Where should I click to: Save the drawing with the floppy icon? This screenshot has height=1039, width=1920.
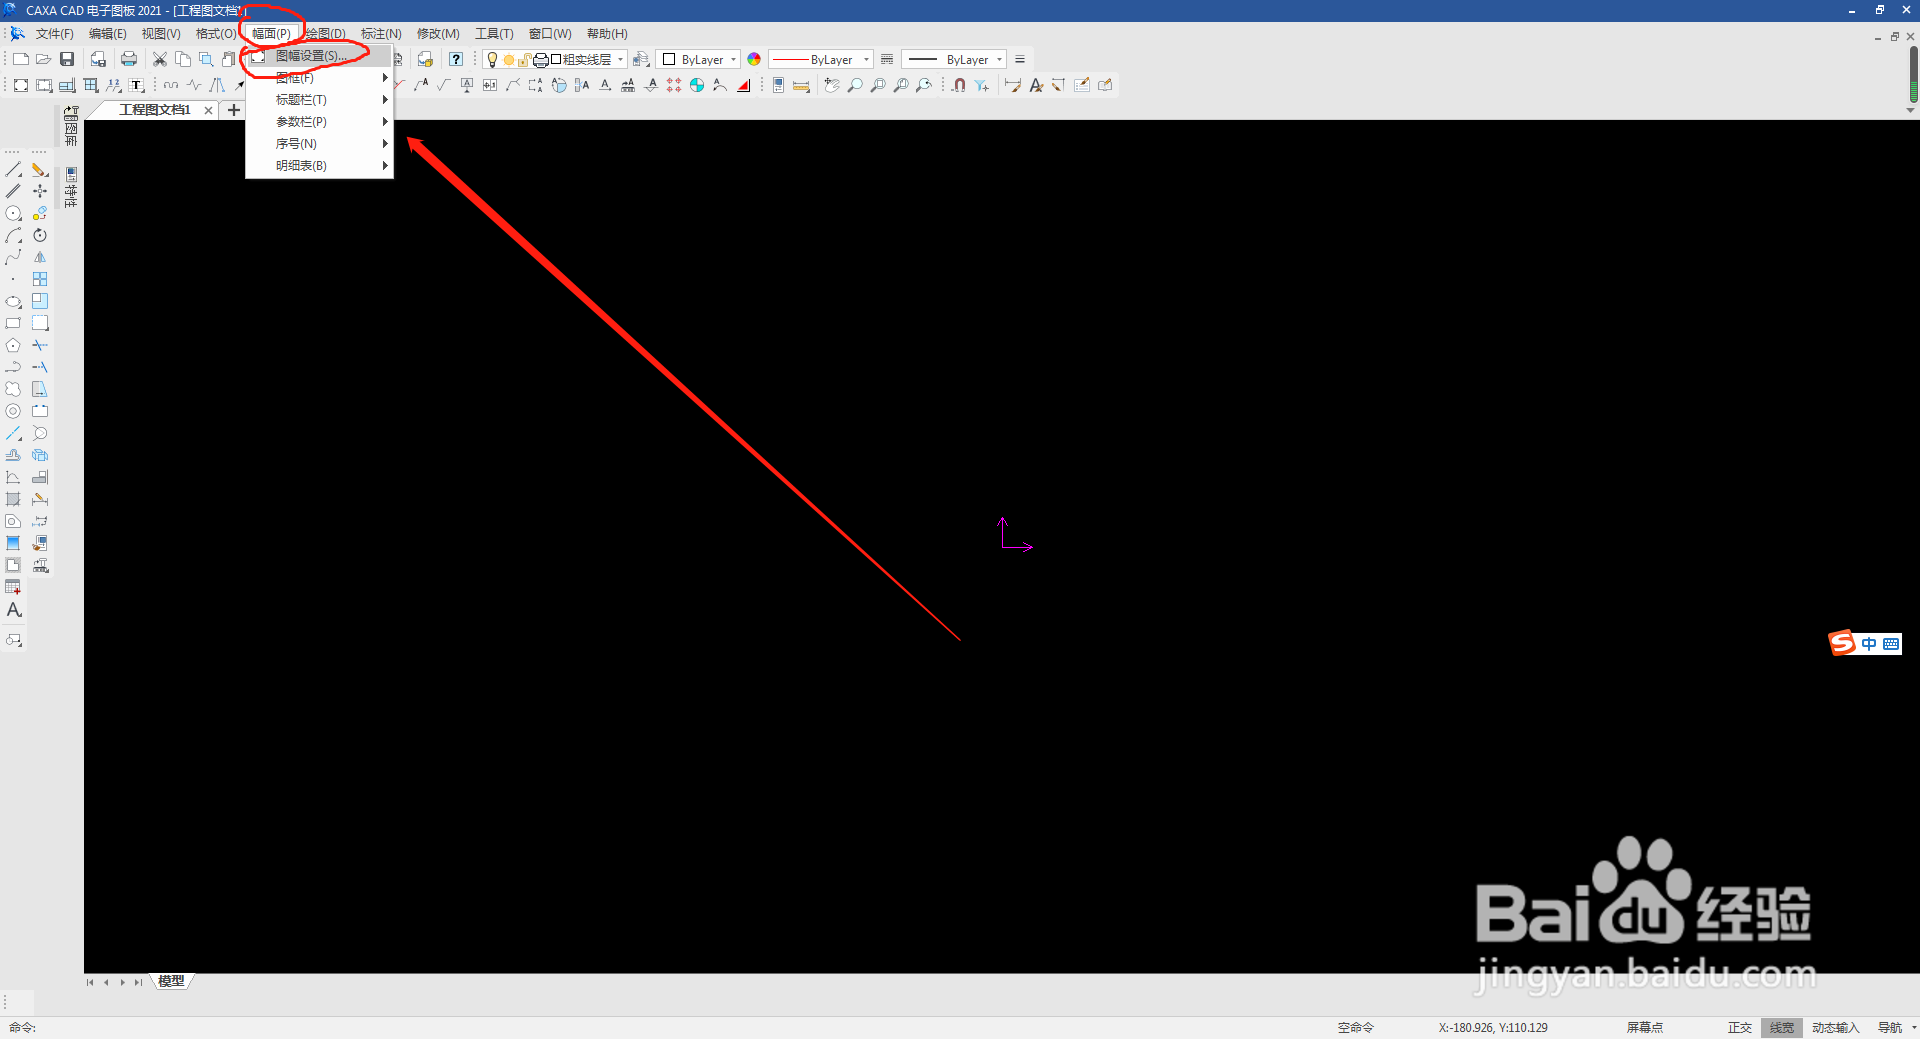point(67,59)
